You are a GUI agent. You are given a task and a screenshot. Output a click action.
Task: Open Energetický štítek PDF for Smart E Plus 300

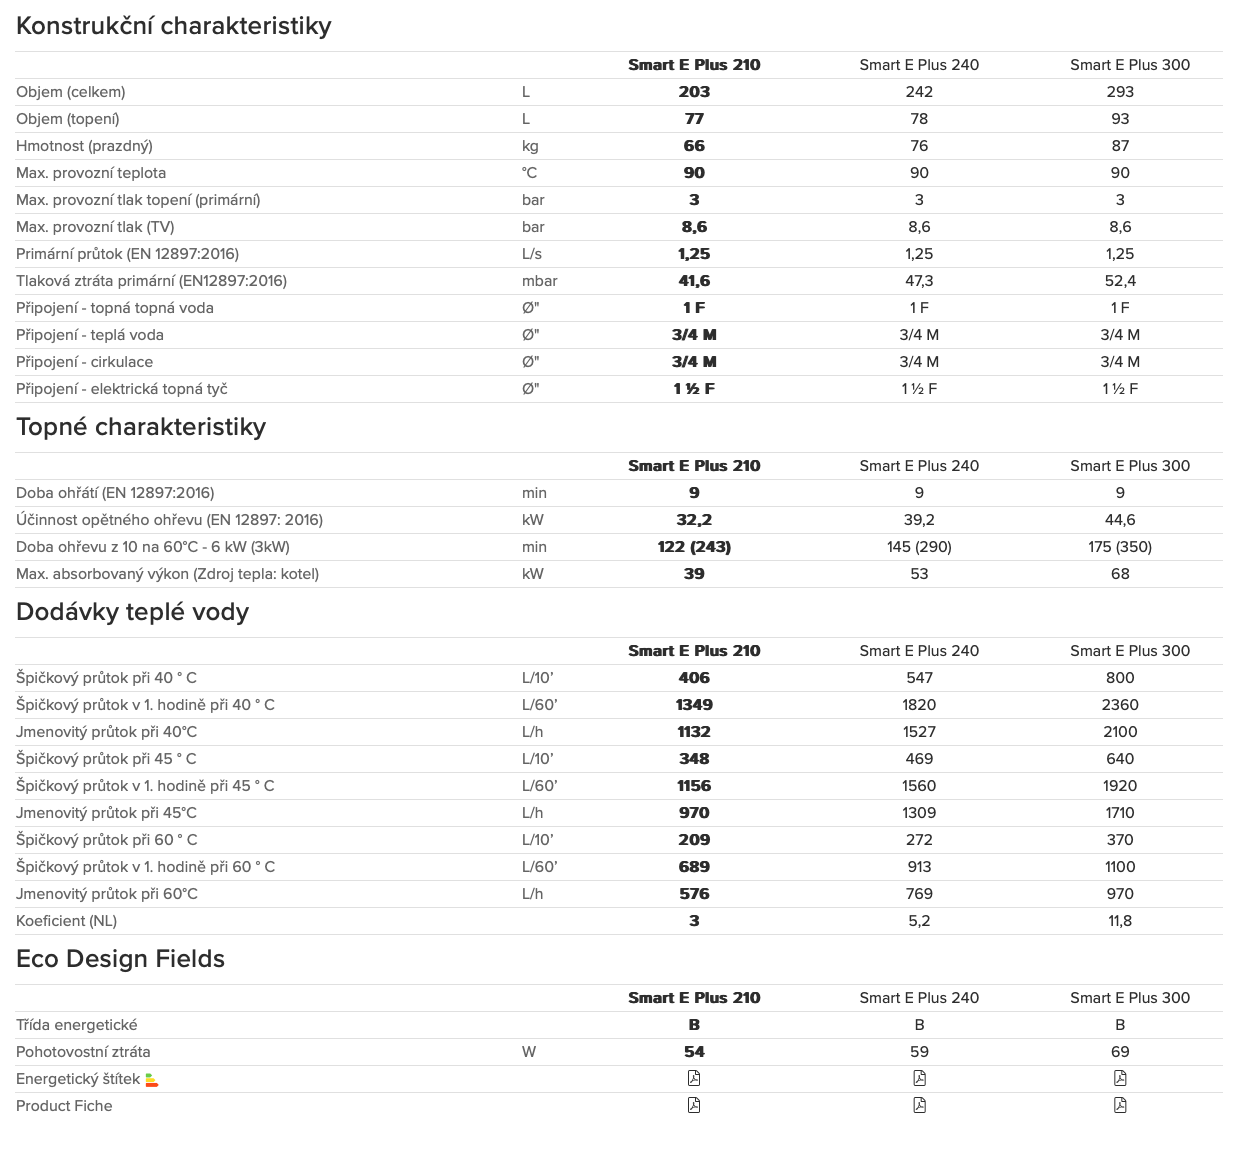pos(1120,1078)
